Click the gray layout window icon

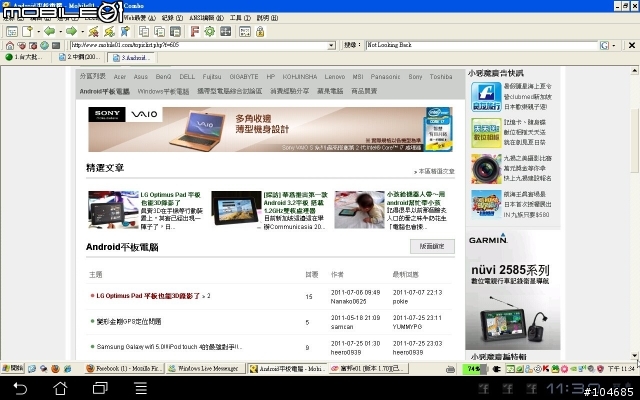click(175, 31)
